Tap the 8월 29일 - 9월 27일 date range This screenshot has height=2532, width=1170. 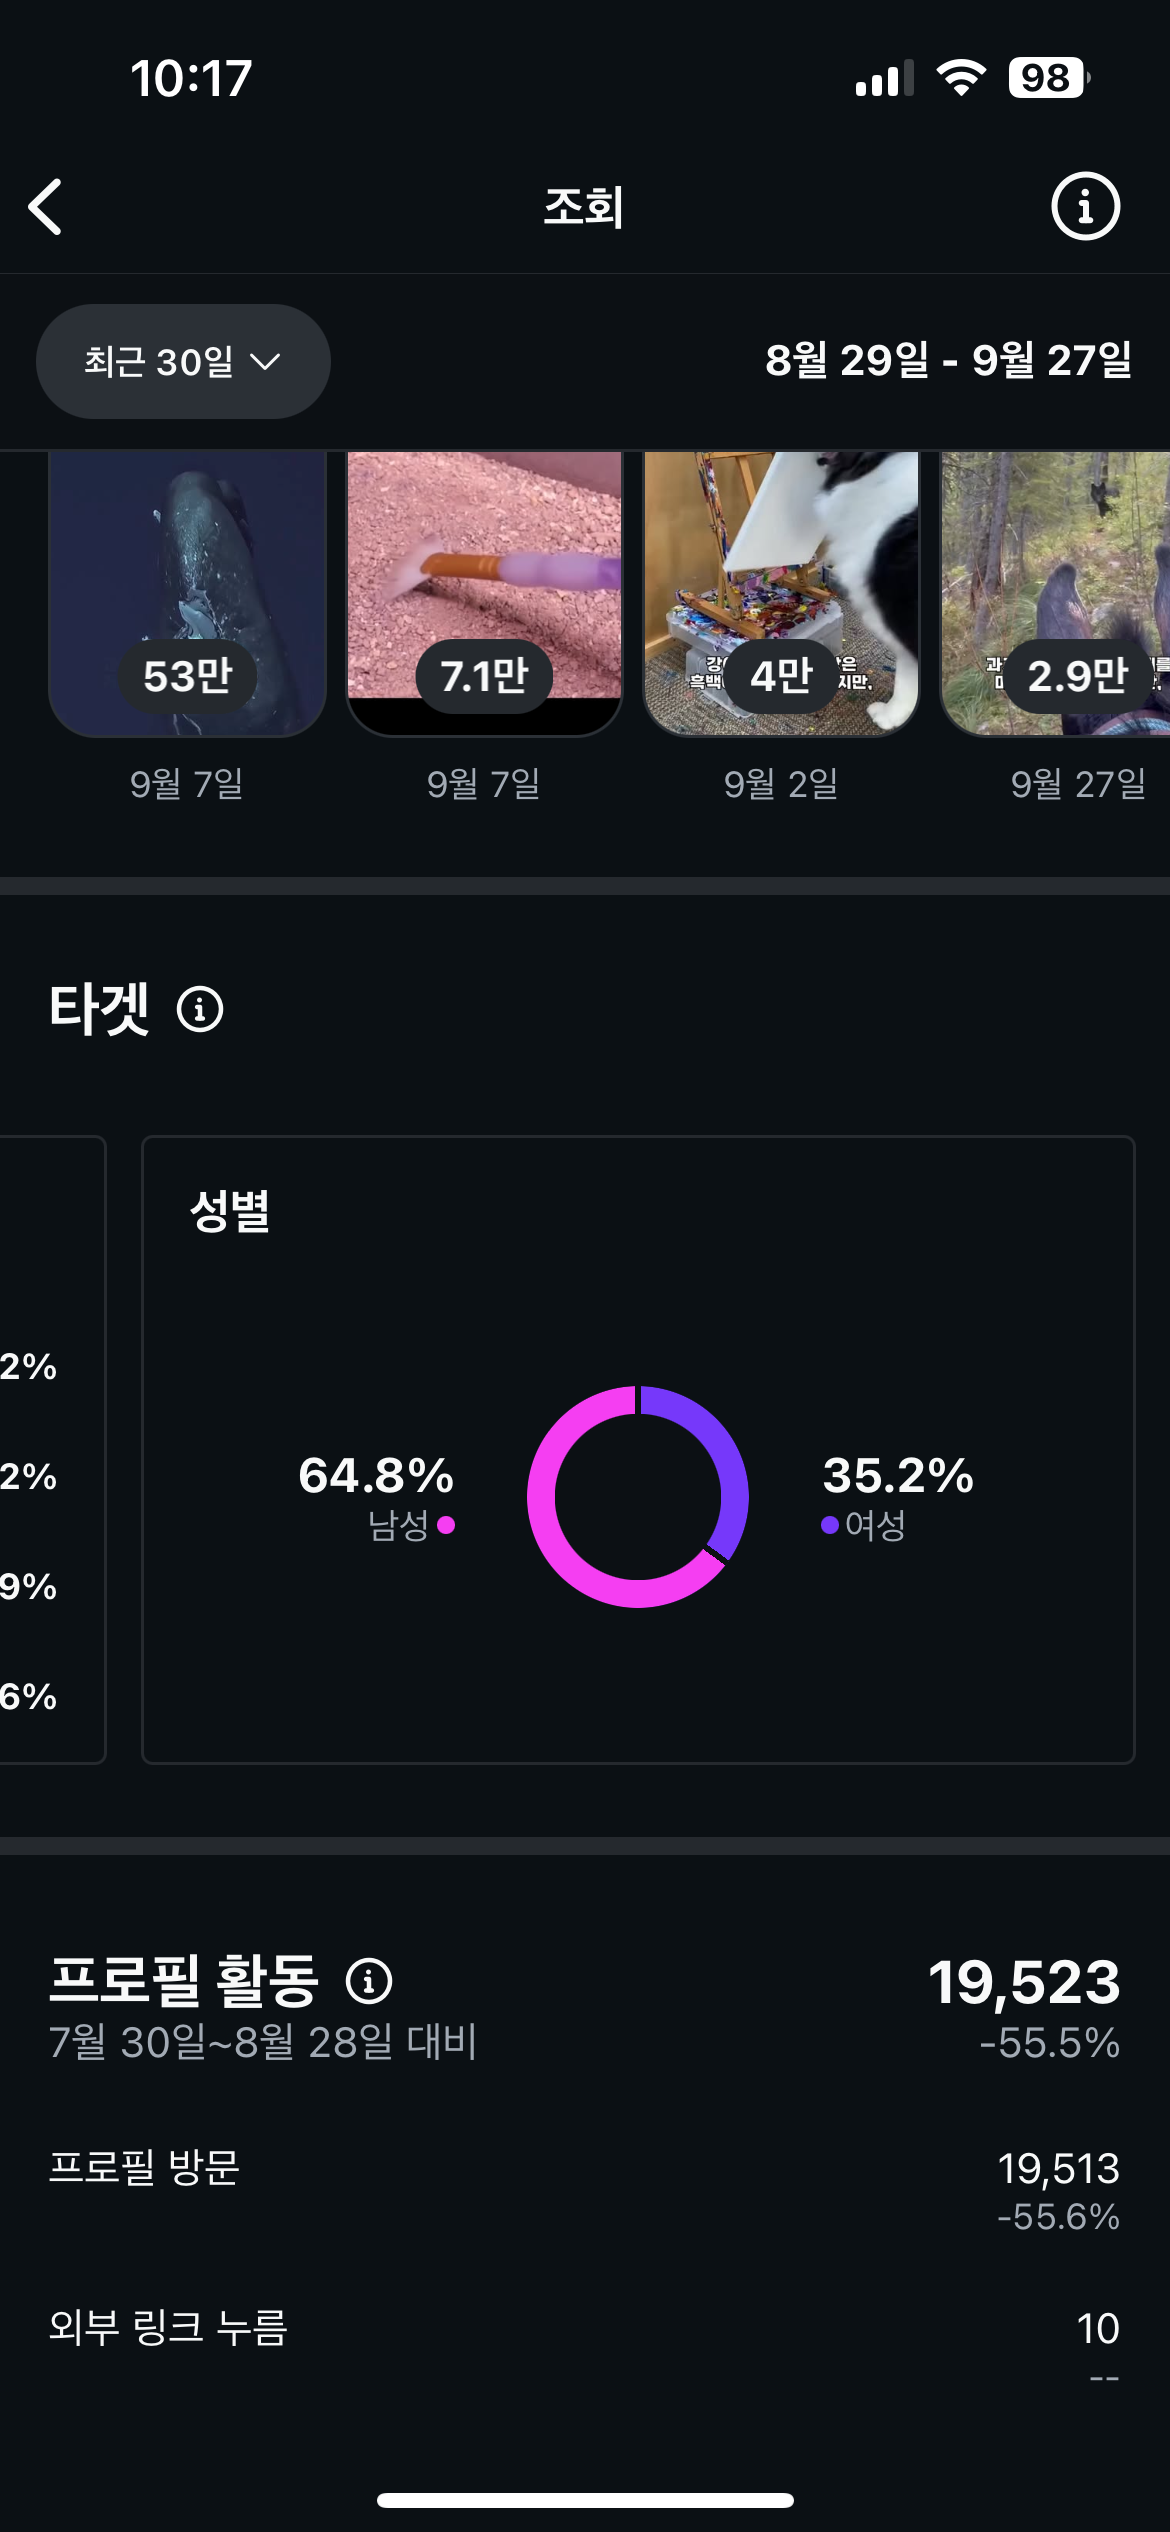[948, 361]
